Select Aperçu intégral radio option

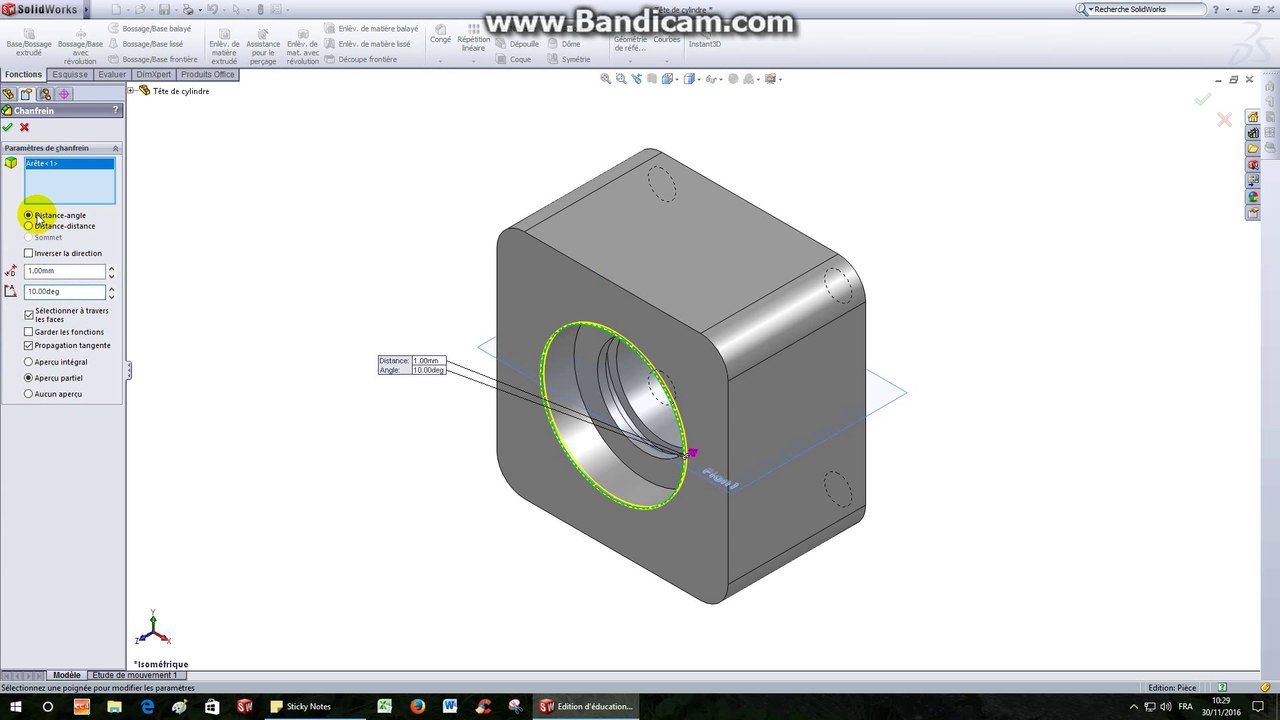click(55, 362)
